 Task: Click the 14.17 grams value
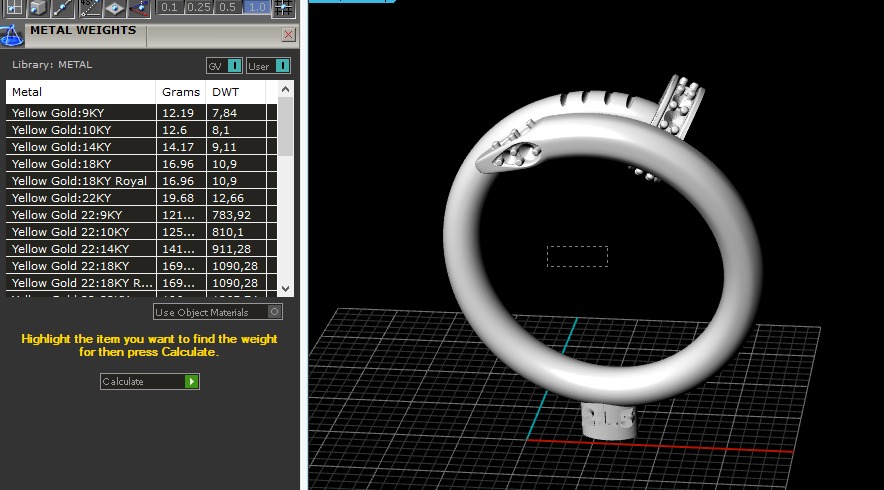tap(178, 147)
